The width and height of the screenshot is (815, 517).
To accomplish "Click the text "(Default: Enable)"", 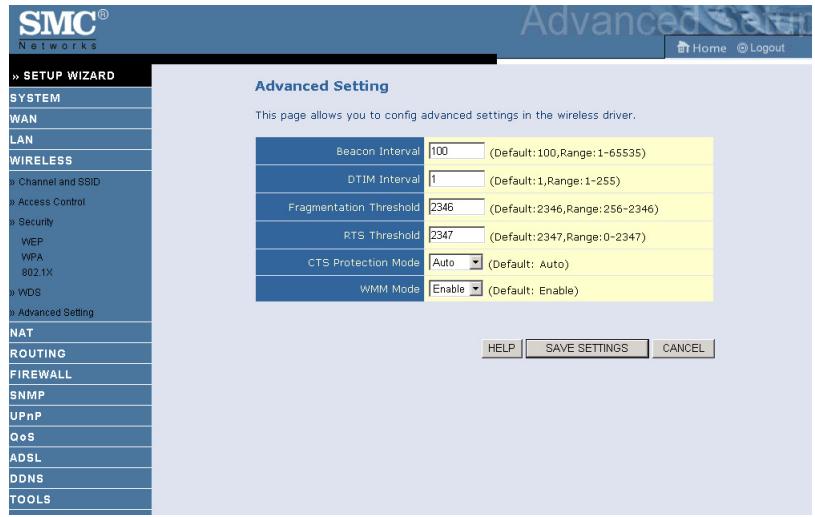I will click(533, 290).
